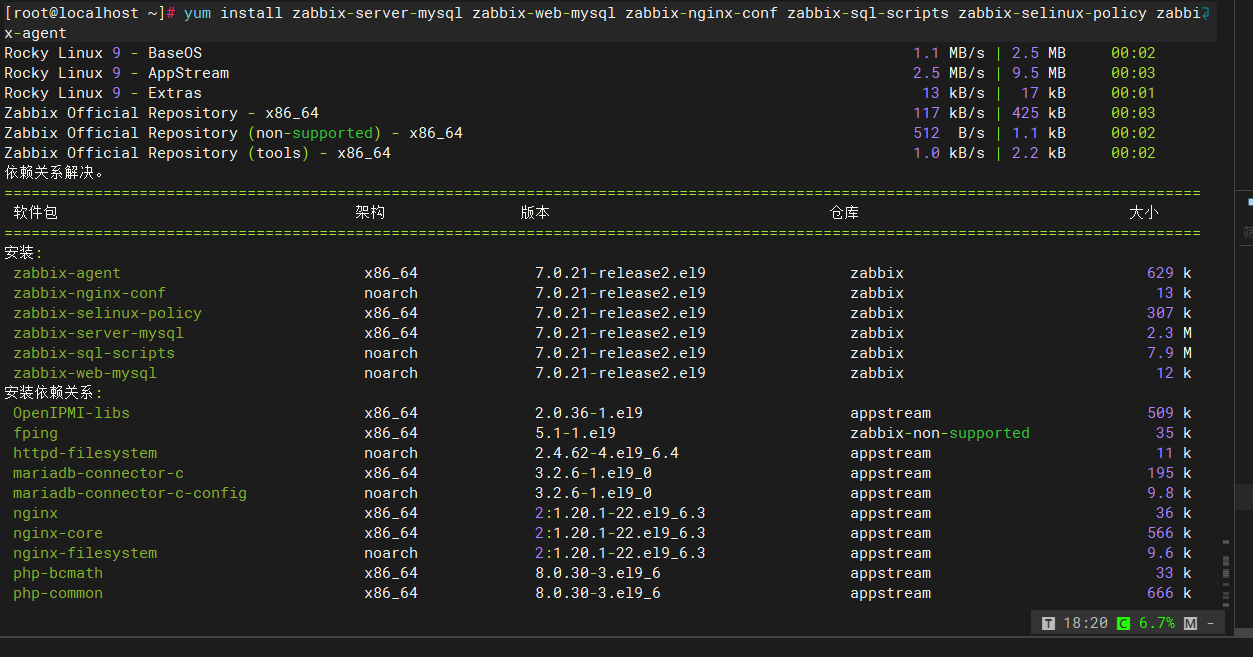Image resolution: width=1253 pixels, height=657 pixels.
Task: Select the fping dependency name
Action: coord(35,433)
